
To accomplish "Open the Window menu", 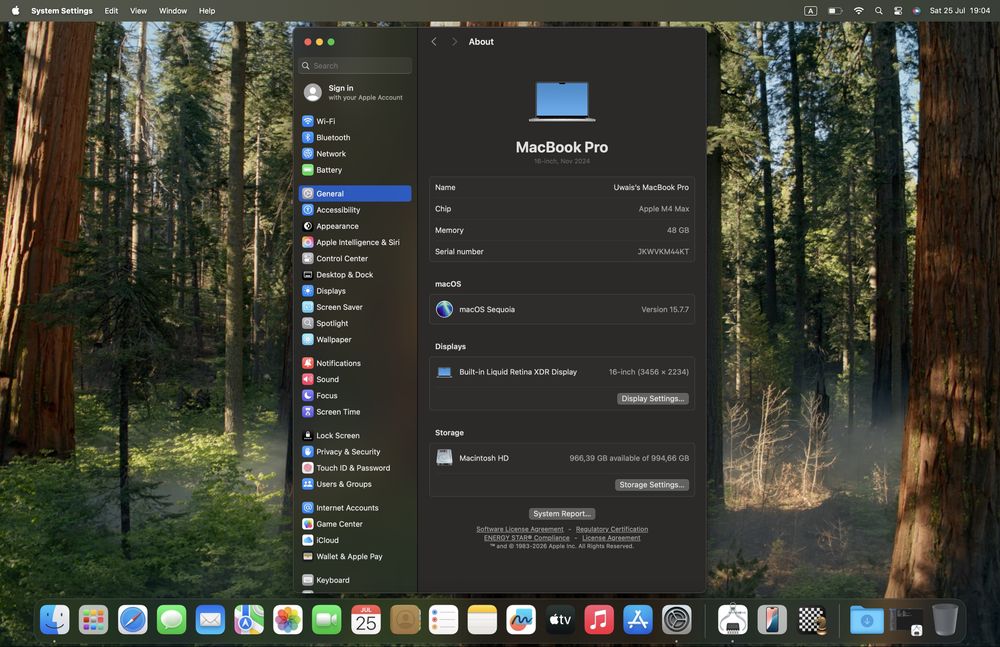I will point(173,11).
